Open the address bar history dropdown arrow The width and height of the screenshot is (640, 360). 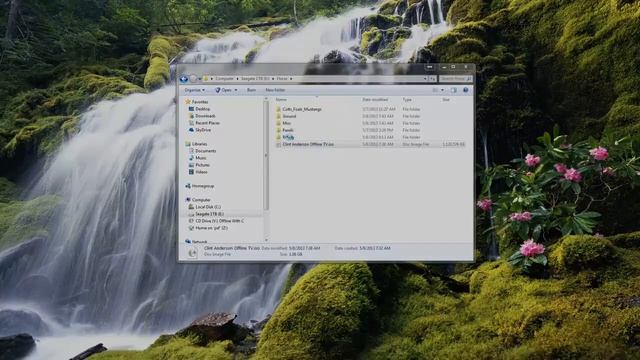tap(425, 78)
